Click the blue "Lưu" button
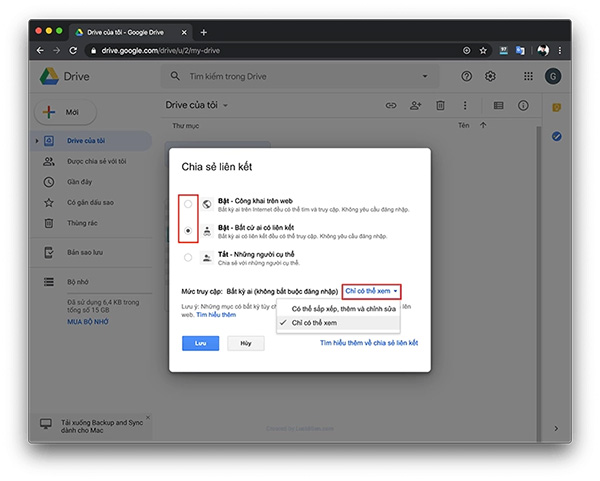The image size is (600, 481). click(x=200, y=343)
